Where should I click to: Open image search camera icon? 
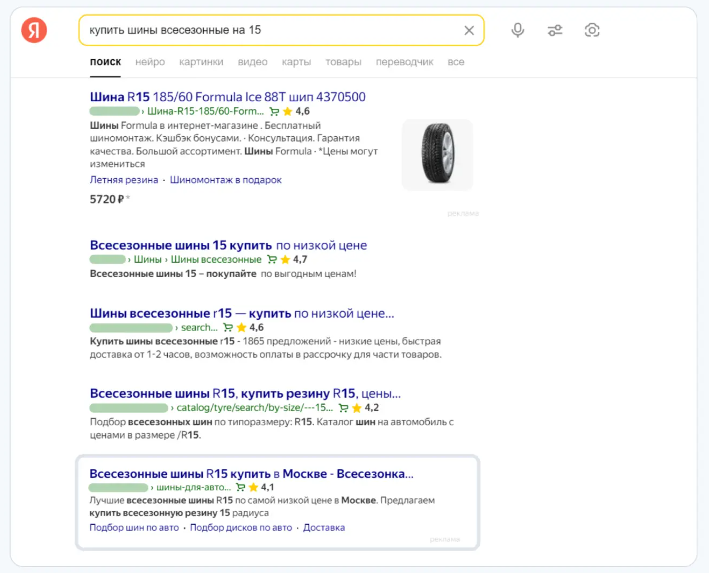(592, 30)
